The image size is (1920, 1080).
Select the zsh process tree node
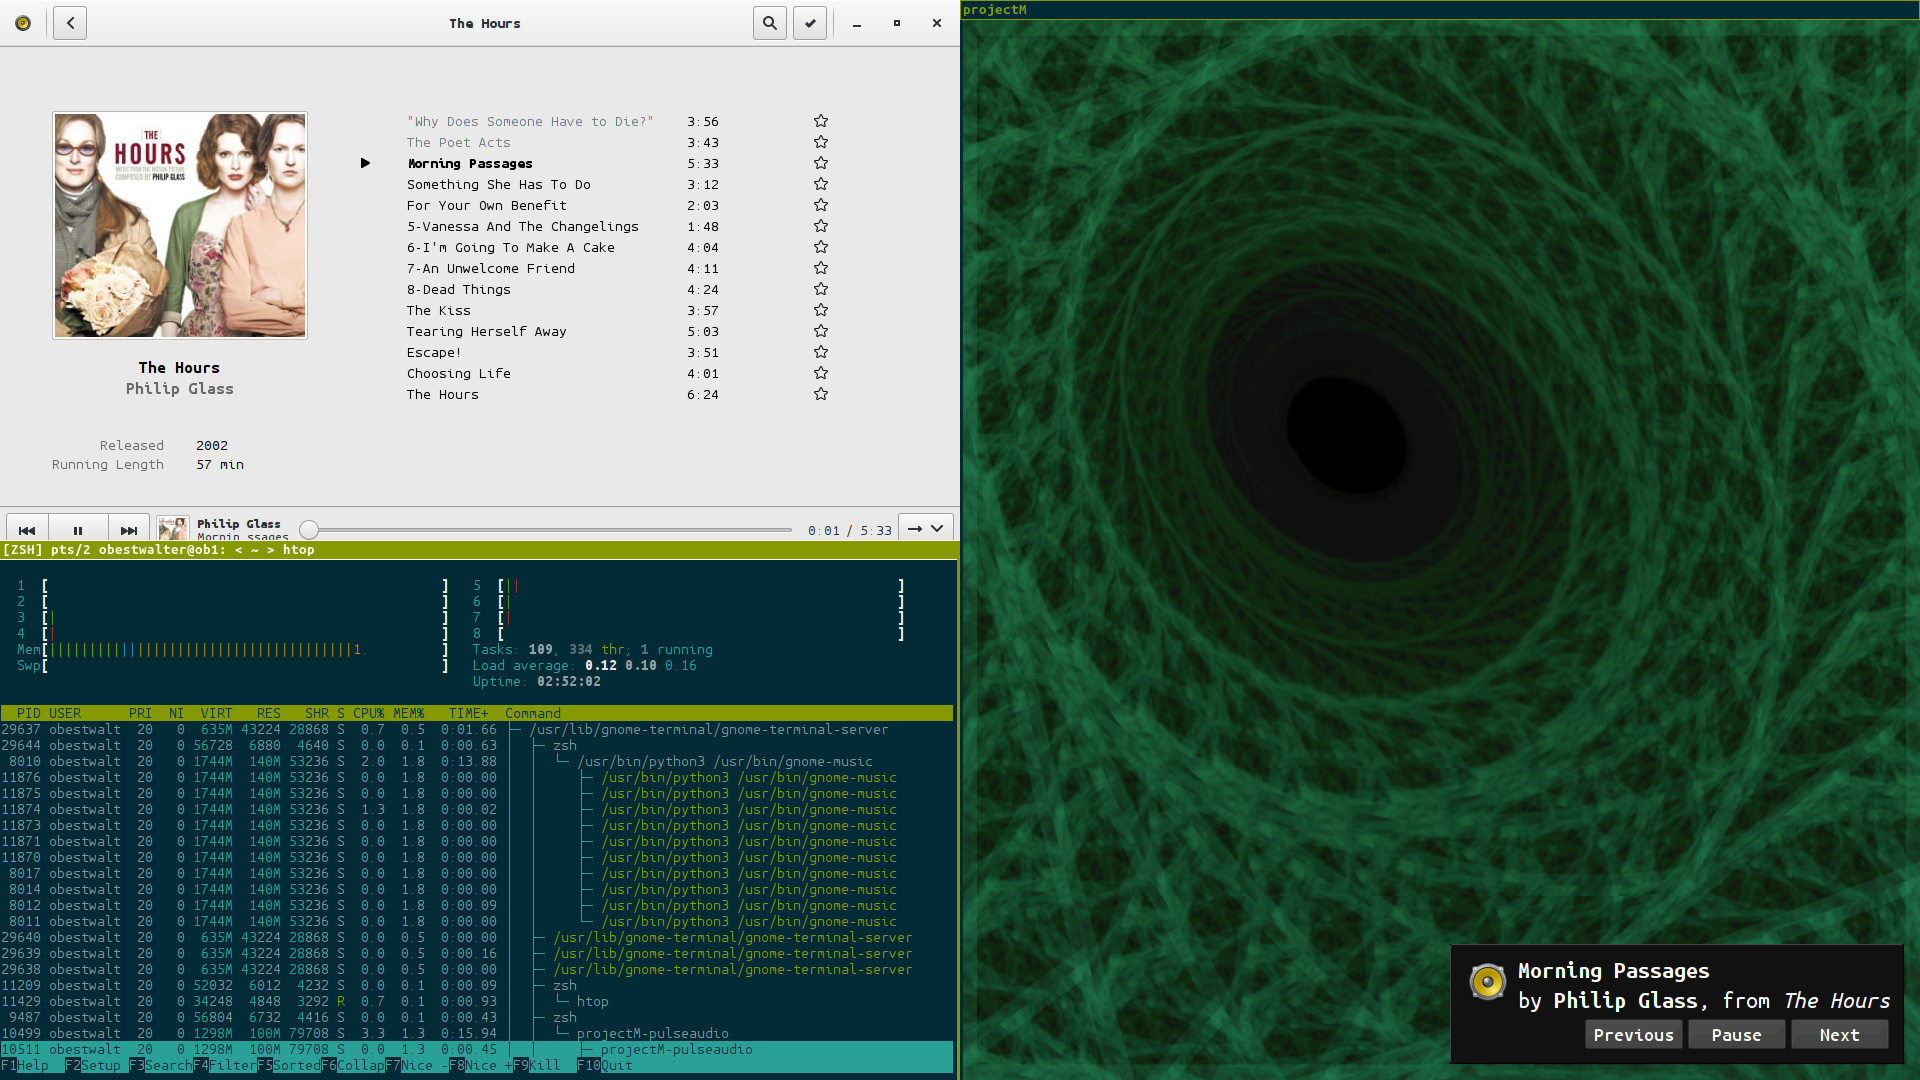click(x=565, y=746)
